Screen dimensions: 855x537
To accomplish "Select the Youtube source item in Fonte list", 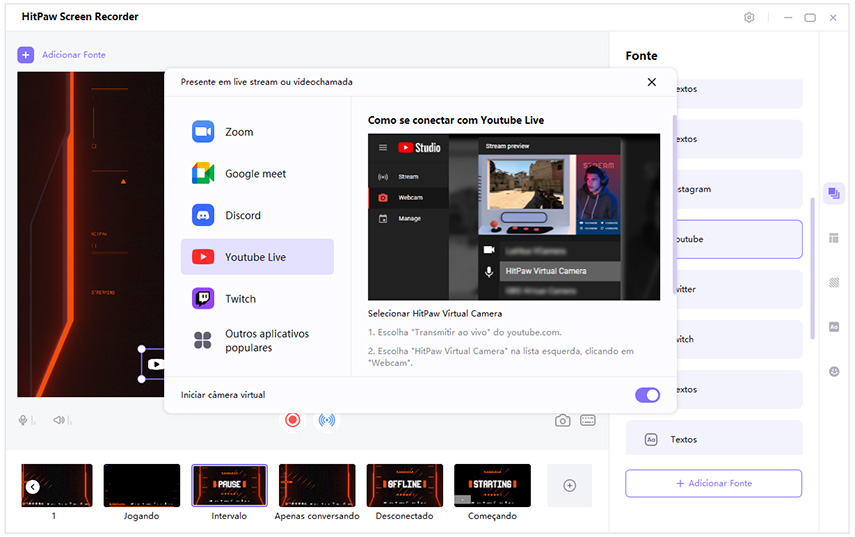I will click(x=739, y=239).
